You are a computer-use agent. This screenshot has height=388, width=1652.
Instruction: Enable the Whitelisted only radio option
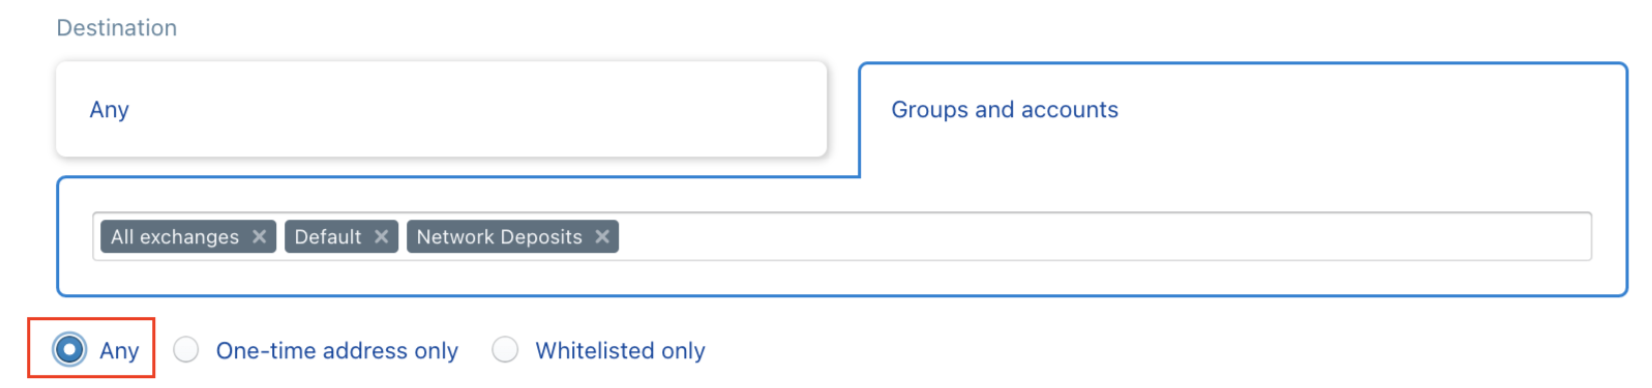click(505, 350)
